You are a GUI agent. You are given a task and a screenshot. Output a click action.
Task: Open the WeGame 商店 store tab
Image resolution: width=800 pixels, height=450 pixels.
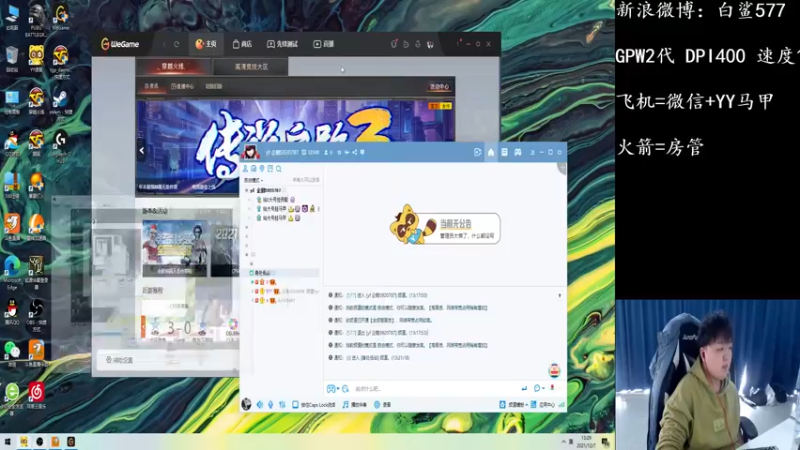point(242,44)
